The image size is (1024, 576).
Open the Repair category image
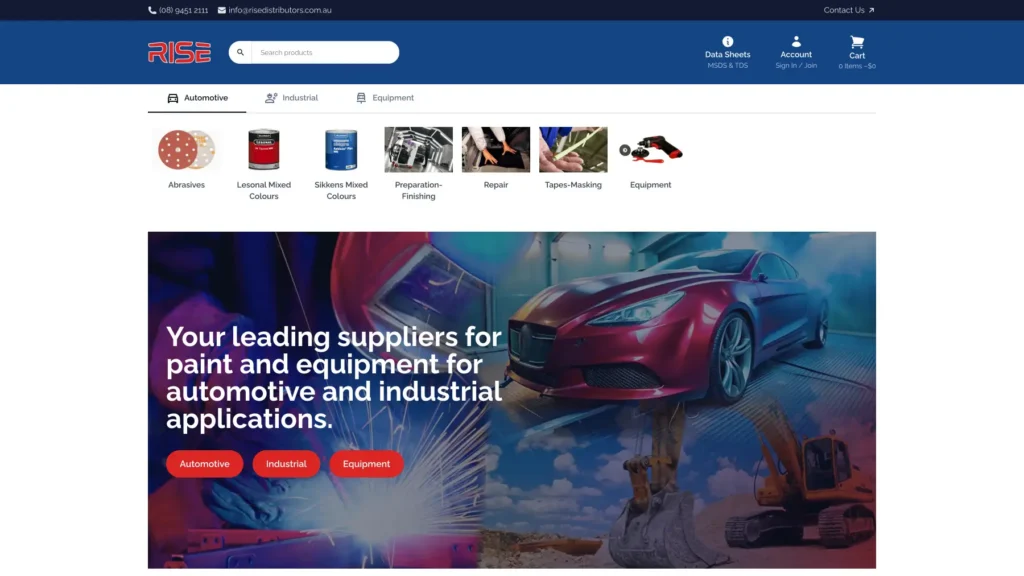[x=496, y=150]
